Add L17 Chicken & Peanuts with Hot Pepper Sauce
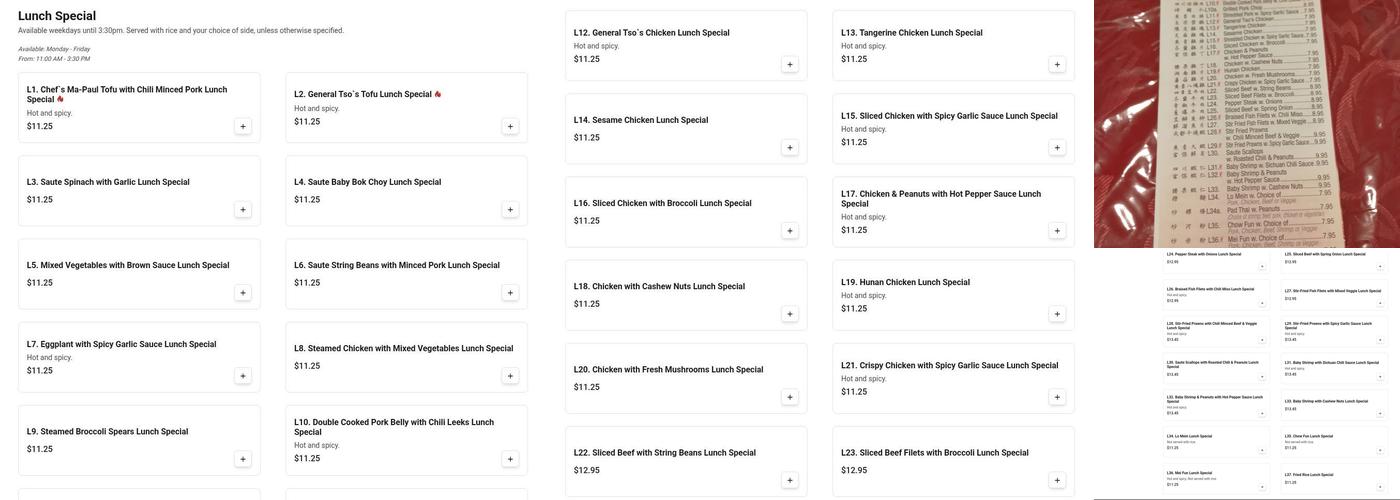This screenshot has width=1400, height=500. pos(1057,231)
